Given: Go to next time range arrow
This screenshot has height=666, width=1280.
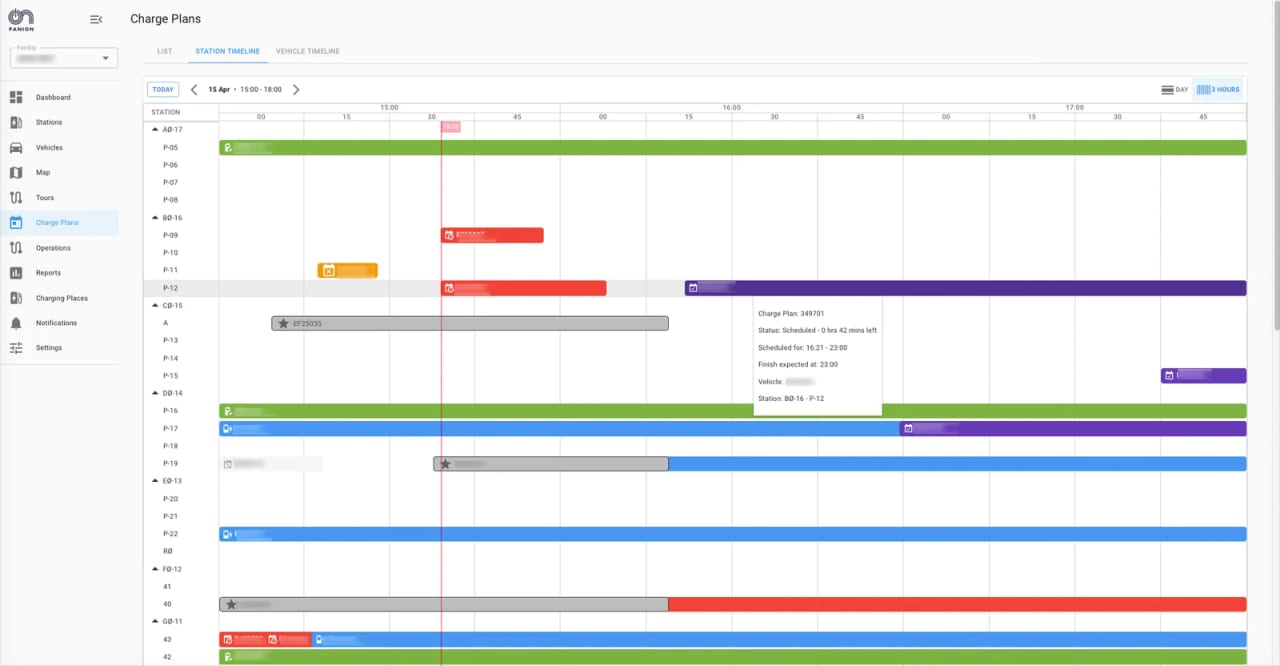Looking at the screenshot, I should pyautogui.click(x=296, y=89).
